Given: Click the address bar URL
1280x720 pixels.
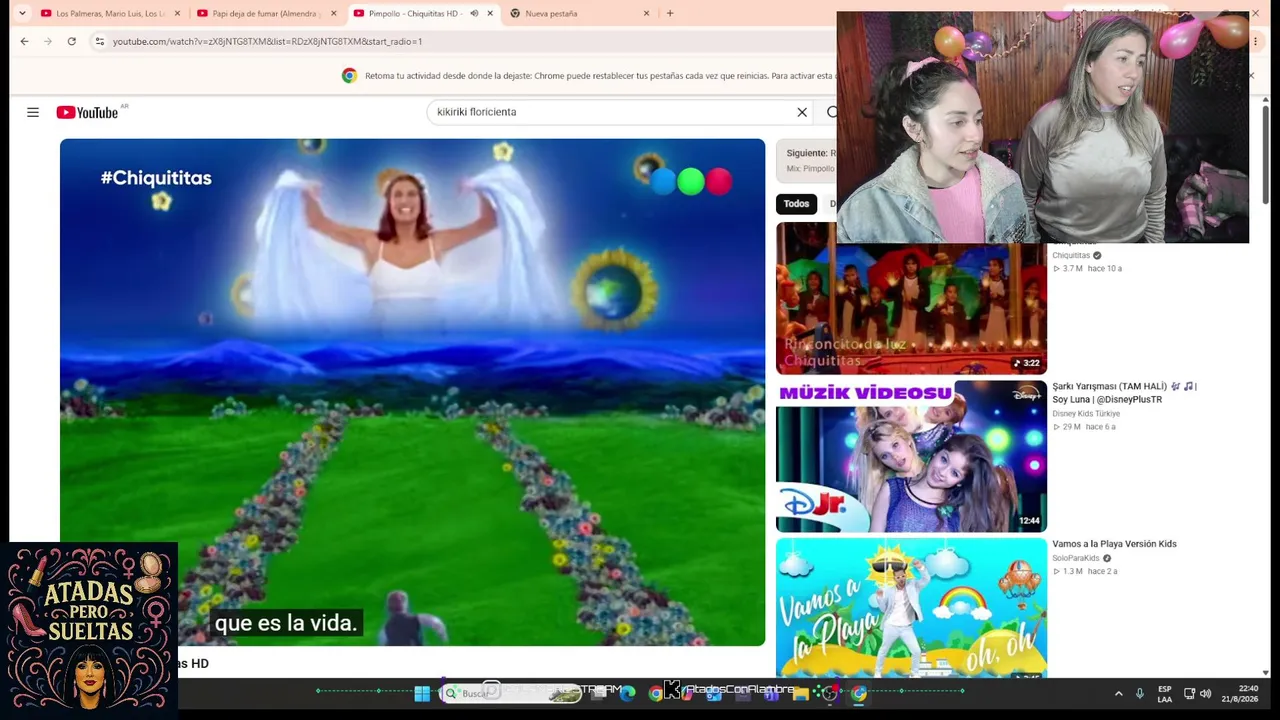Looking at the screenshot, I should tap(267, 41).
